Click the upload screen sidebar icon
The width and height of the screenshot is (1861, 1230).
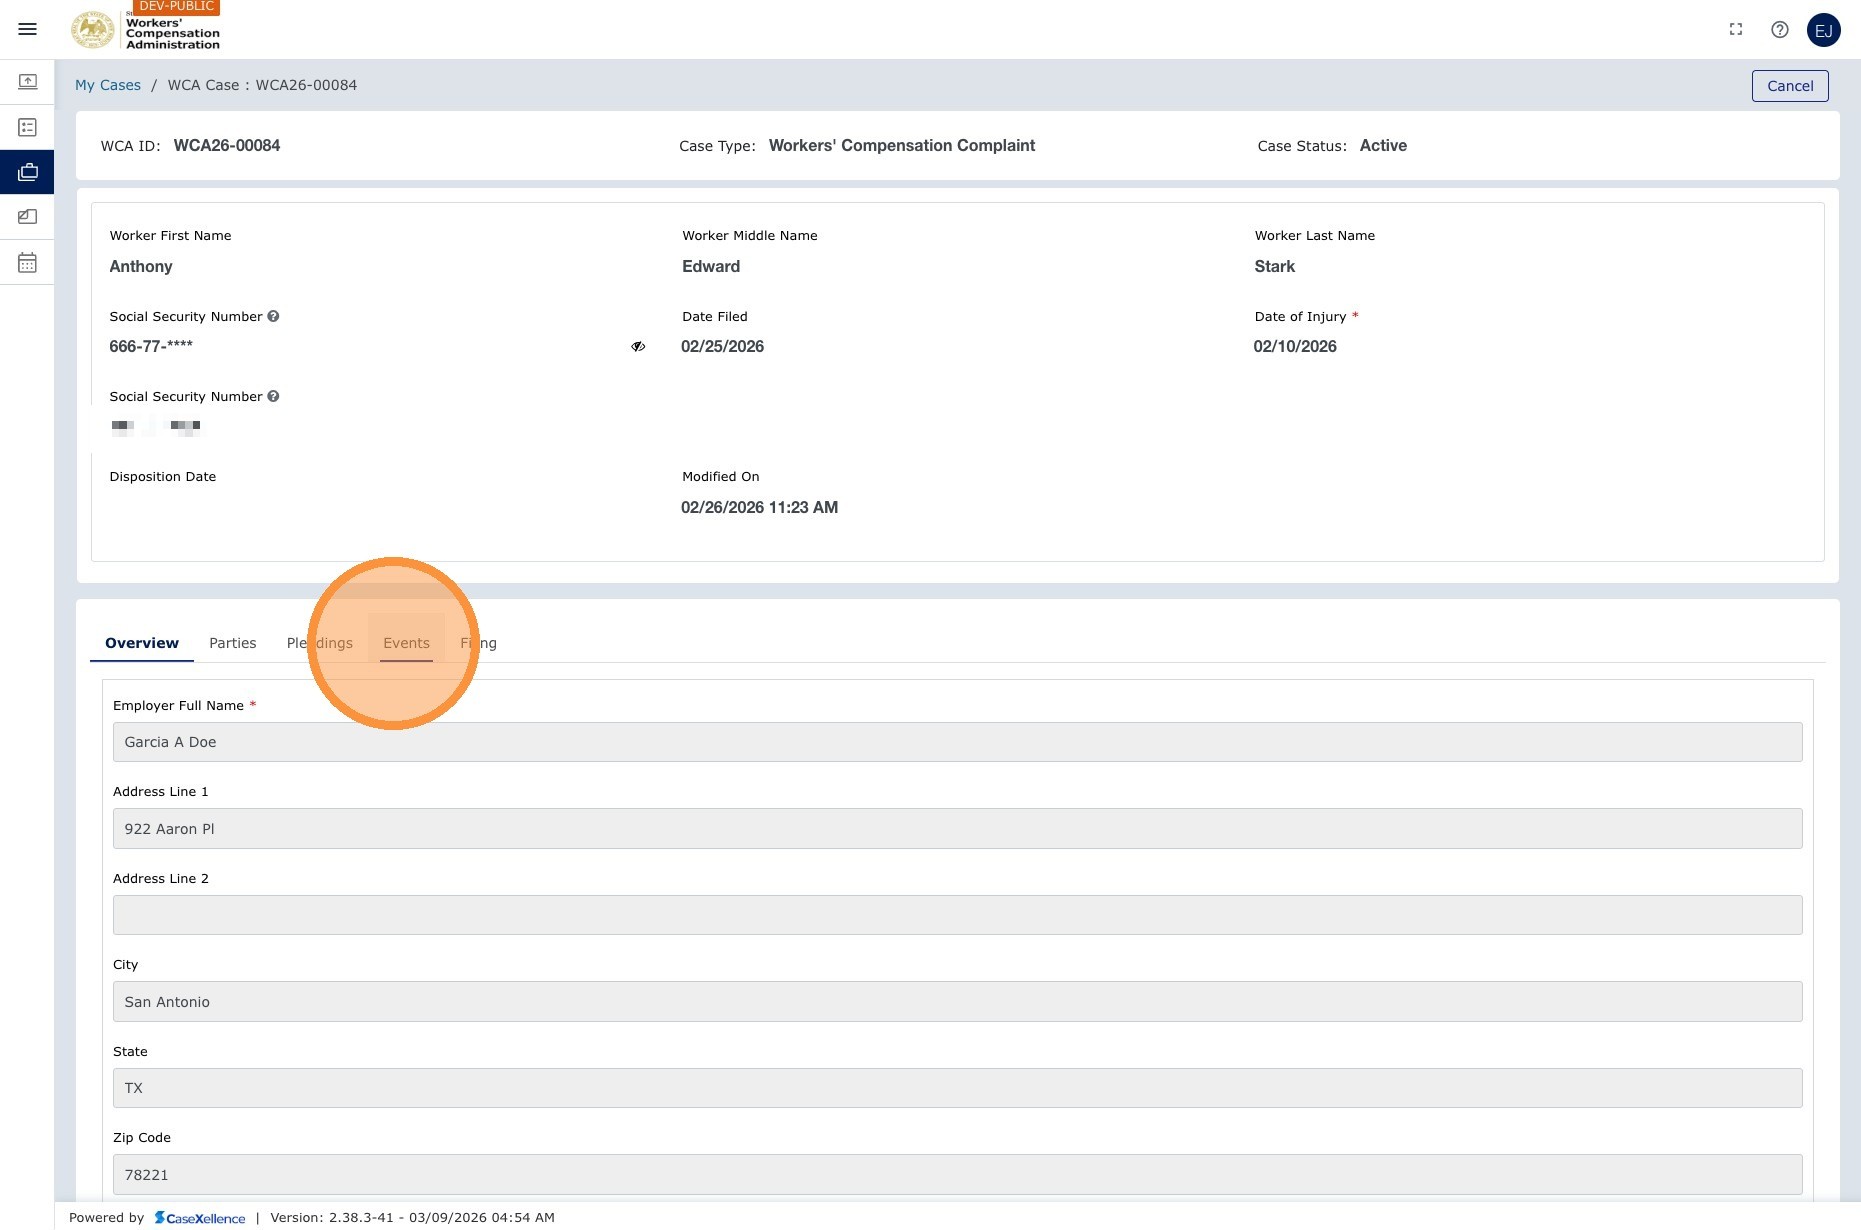pyautogui.click(x=28, y=82)
